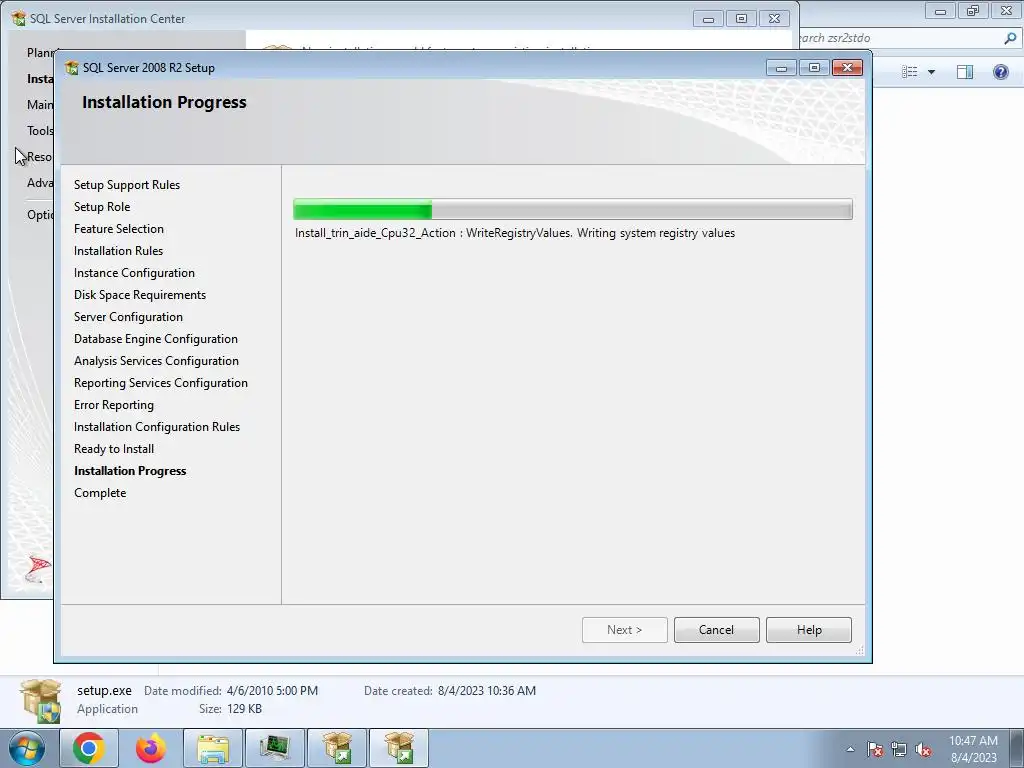The height and width of the screenshot is (768, 1024).
Task: Open Windows Start menu orb
Action: click(27, 748)
